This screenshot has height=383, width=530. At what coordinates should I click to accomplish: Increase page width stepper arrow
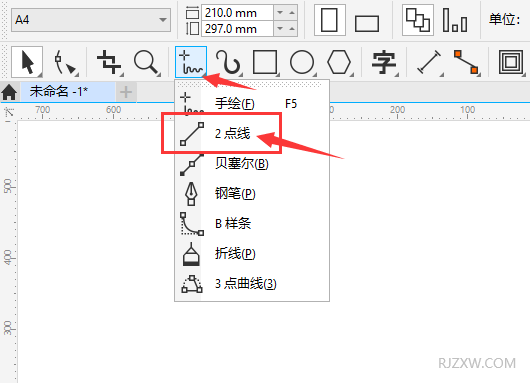292,13
